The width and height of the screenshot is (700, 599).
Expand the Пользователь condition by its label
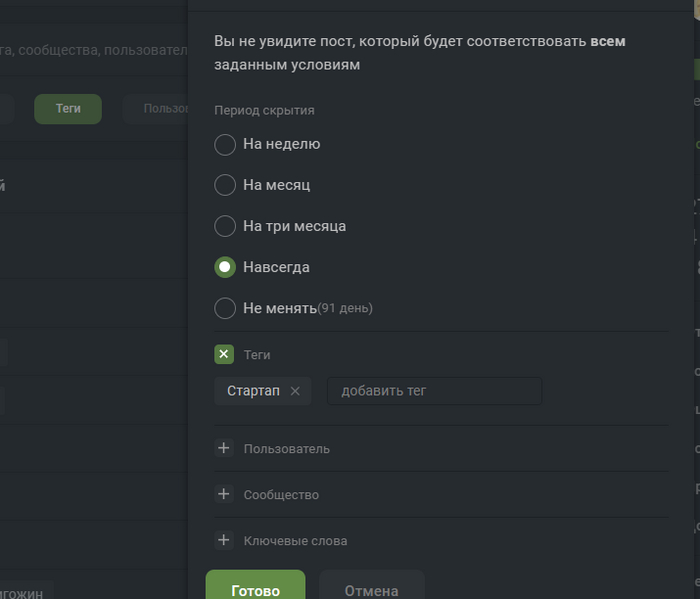point(287,449)
